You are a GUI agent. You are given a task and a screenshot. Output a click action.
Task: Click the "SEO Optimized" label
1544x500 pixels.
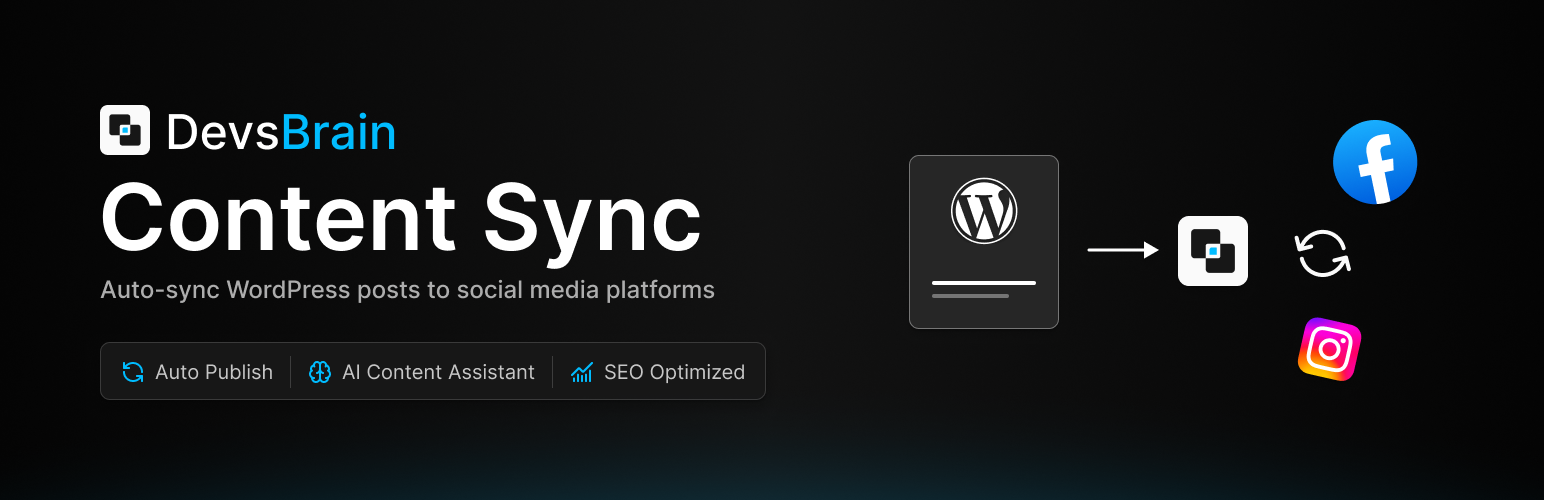click(x=674, y=372)
